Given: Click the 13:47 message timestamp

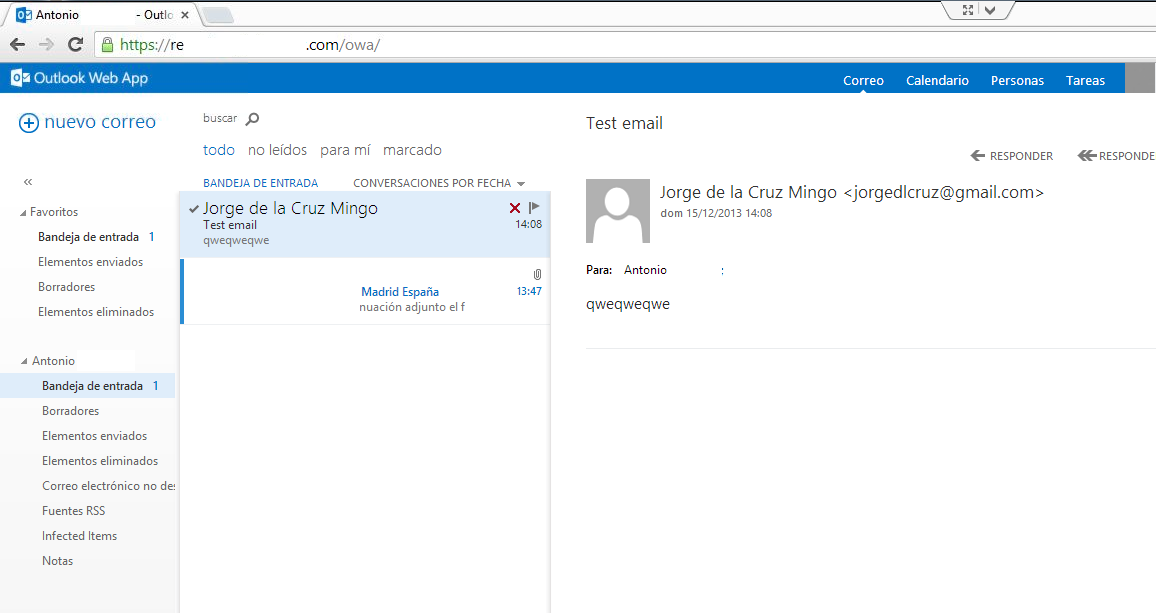Looking at the screenshot, I should (x=529, y=291).
